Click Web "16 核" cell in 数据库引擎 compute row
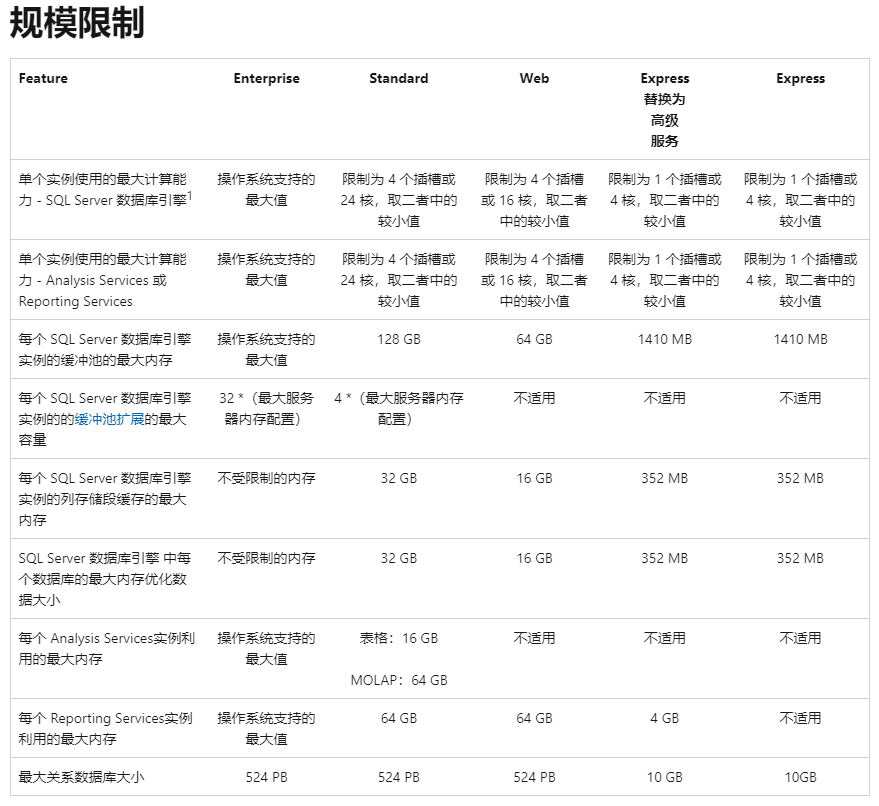 coord(534,200)
